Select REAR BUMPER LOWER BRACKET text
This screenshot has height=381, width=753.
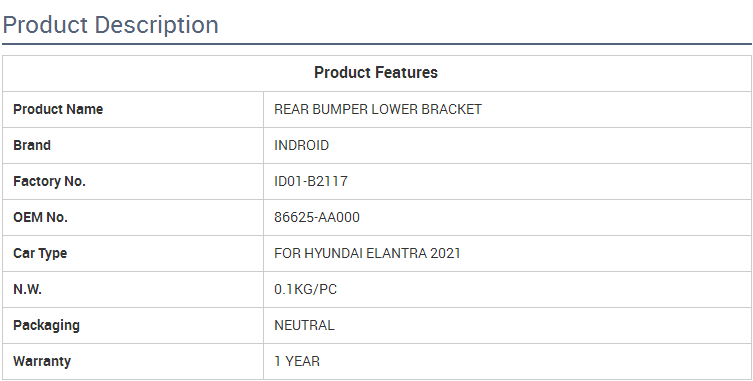(378, 109)
